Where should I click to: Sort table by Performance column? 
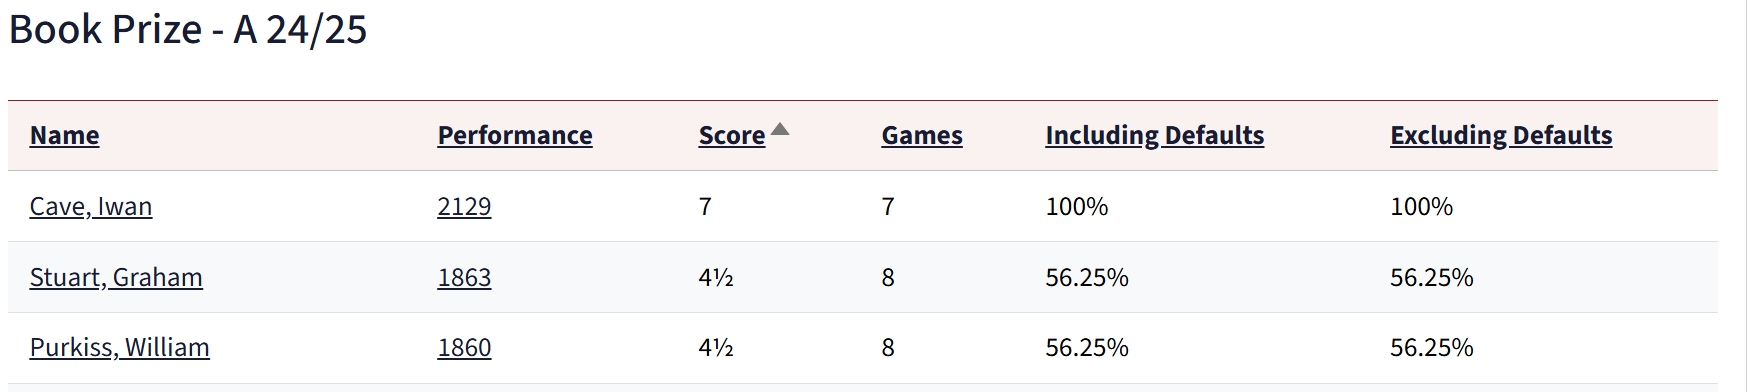tap(515, 135)
